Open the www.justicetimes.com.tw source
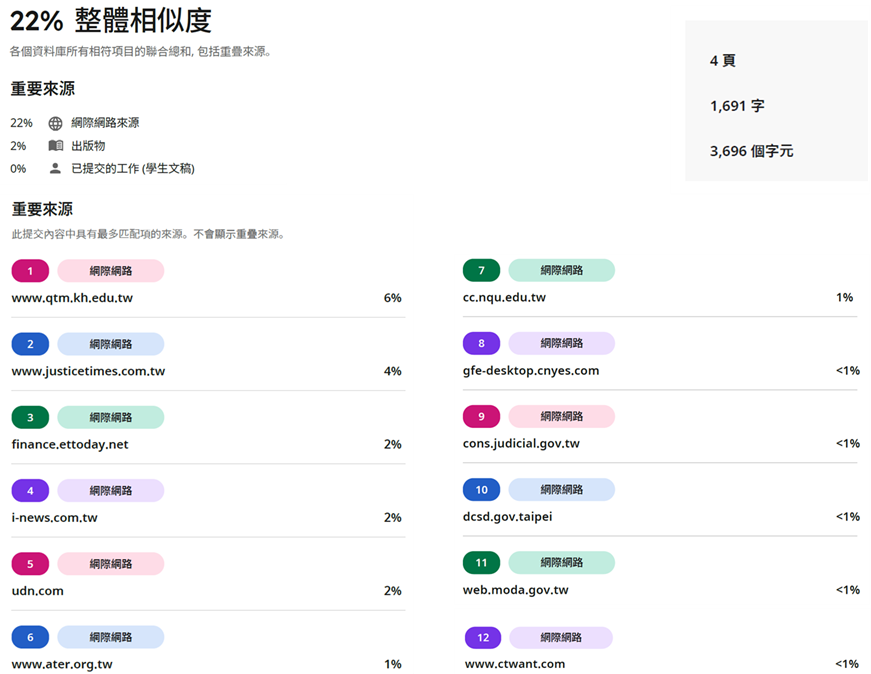The height and width of the screenshot is (674, 871). pyautogui.click(x=88, y=371)
